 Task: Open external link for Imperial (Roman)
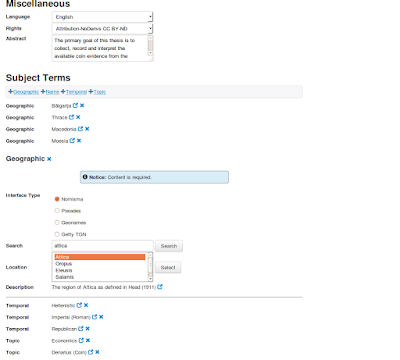click(x=94, y=317)
